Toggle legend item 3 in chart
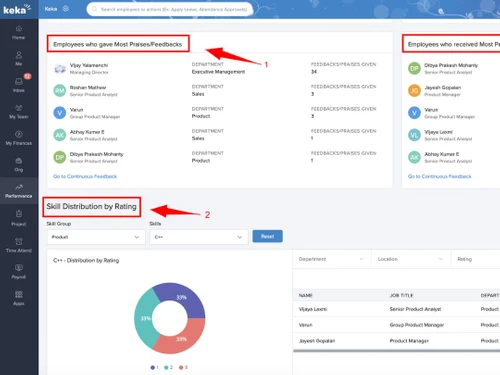The height and width of the screenshot is (375, 500). click(x=183, y=367)
